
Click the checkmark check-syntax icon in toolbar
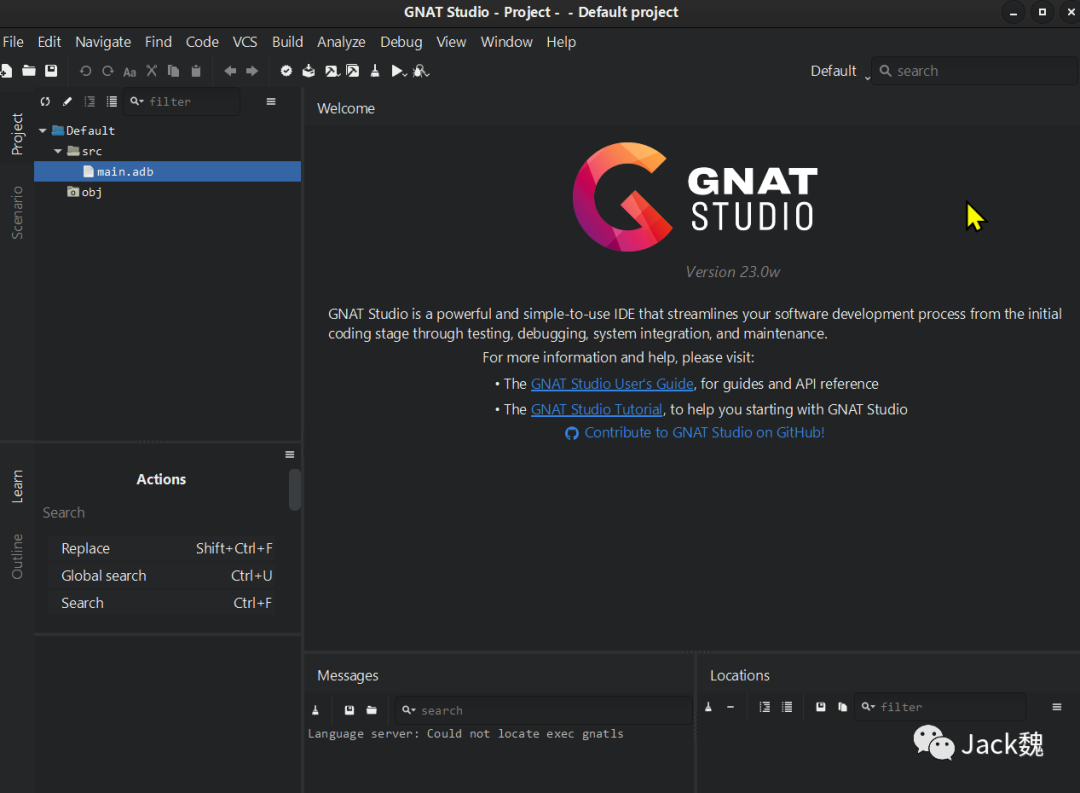(286, 71)
